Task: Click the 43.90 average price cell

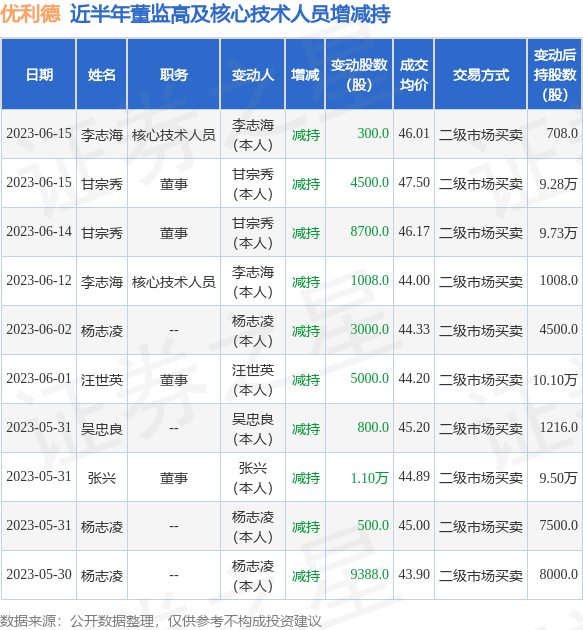Action: 414,575
